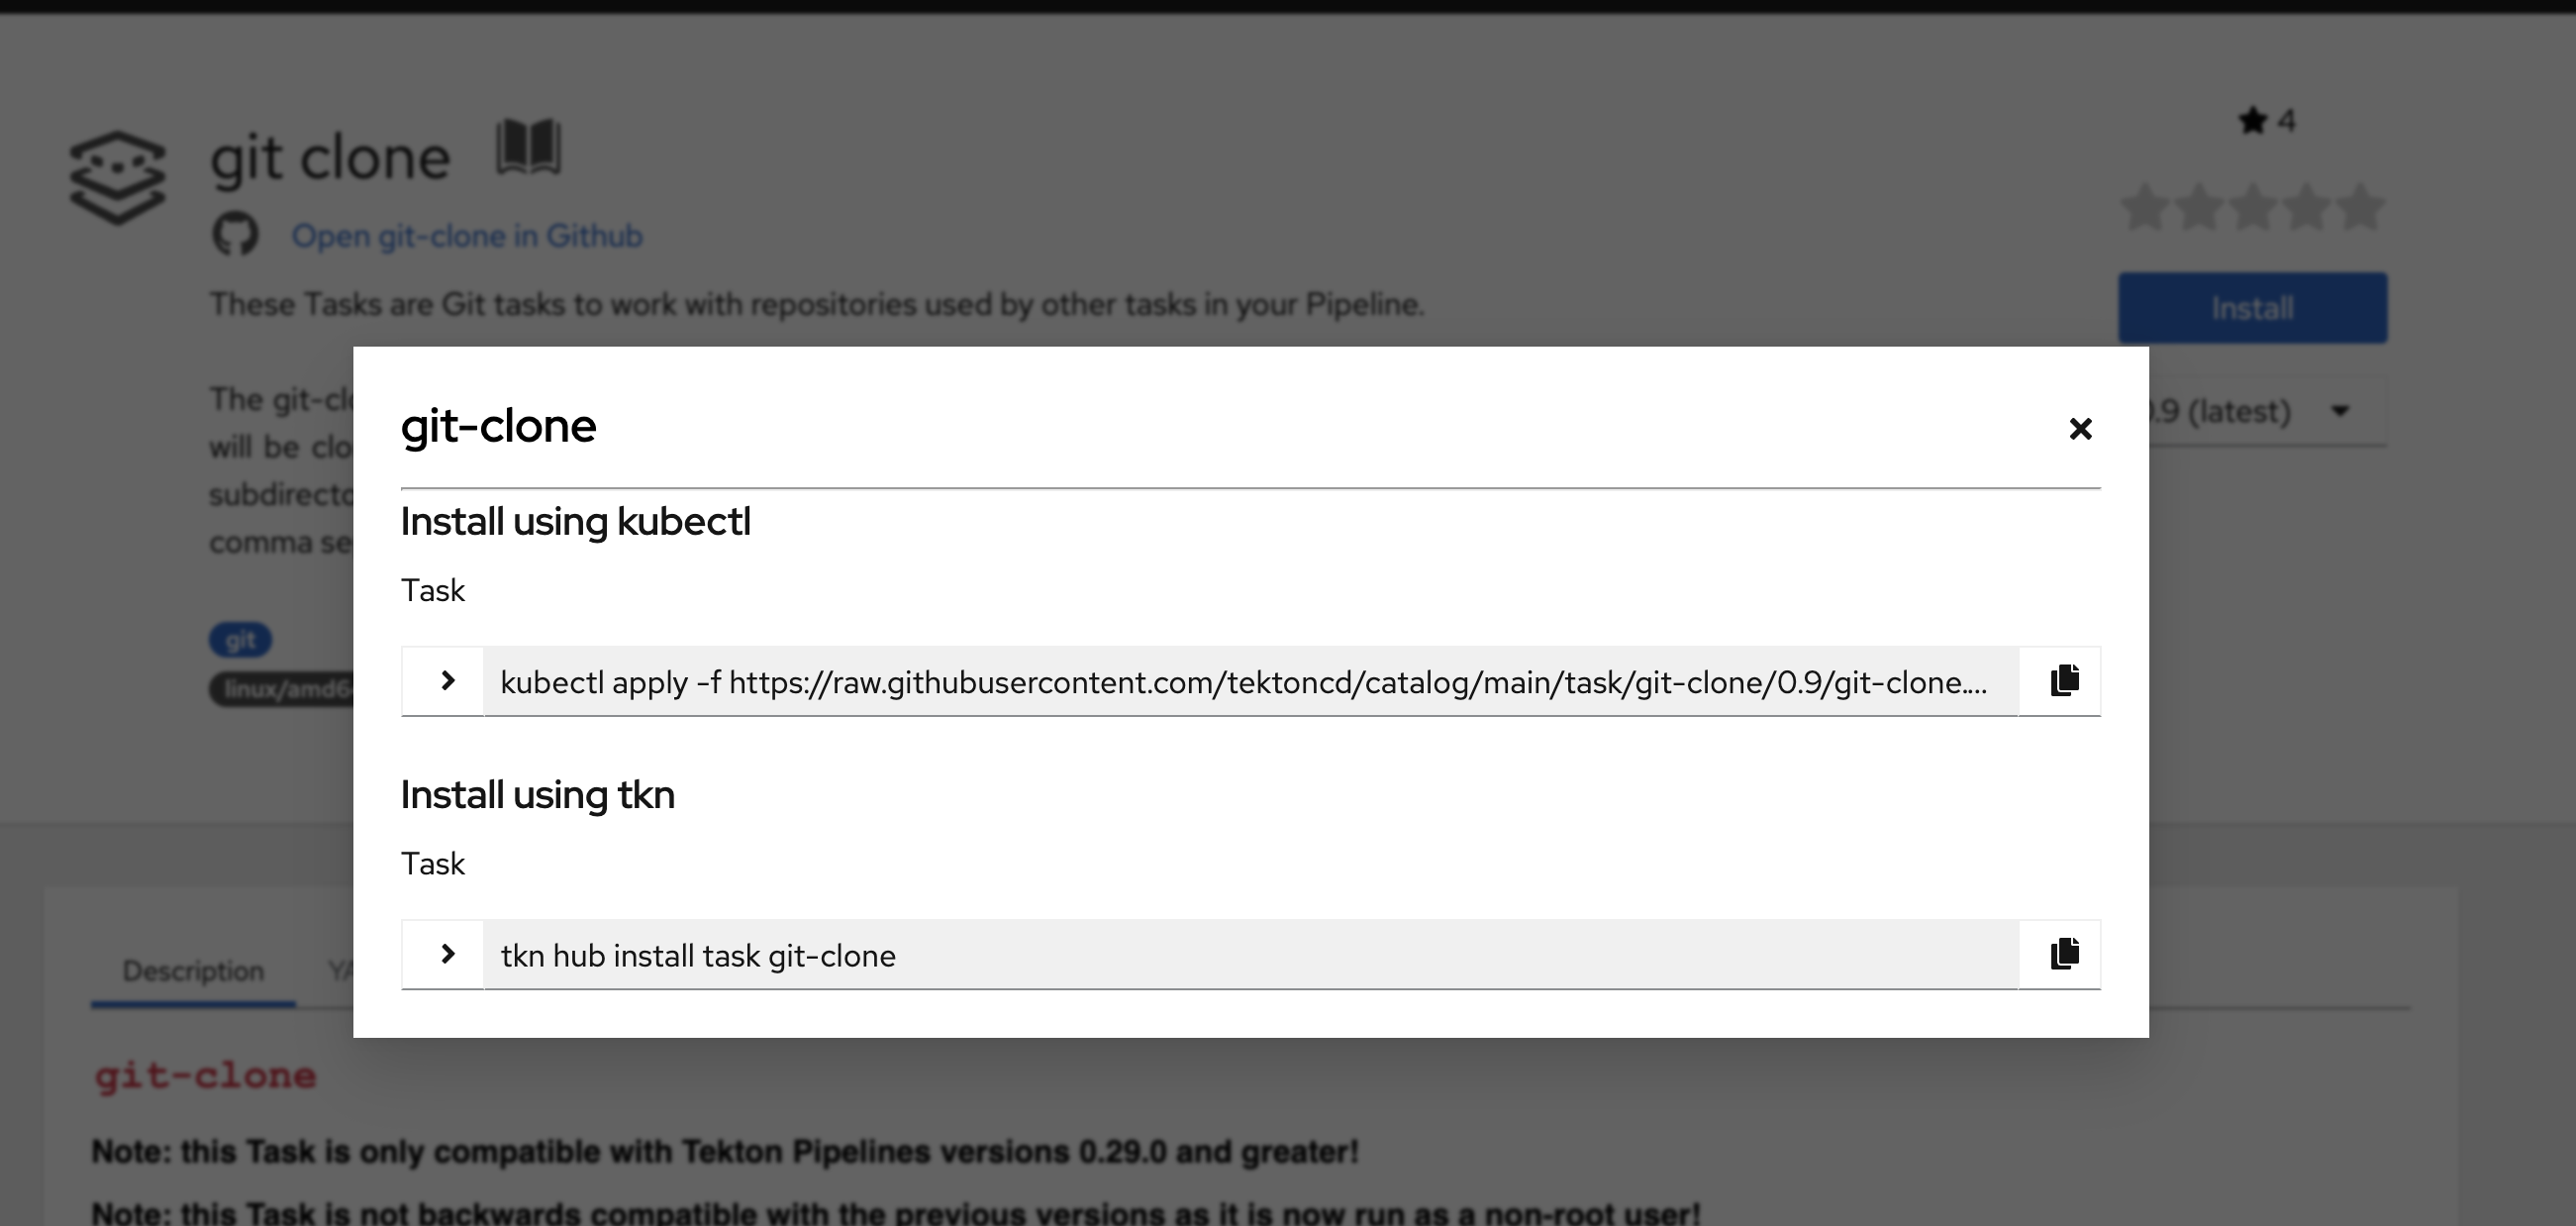Click the open book documentation icon
Viewport: 2576px width, 1226px height.
[x=529, y=148]
